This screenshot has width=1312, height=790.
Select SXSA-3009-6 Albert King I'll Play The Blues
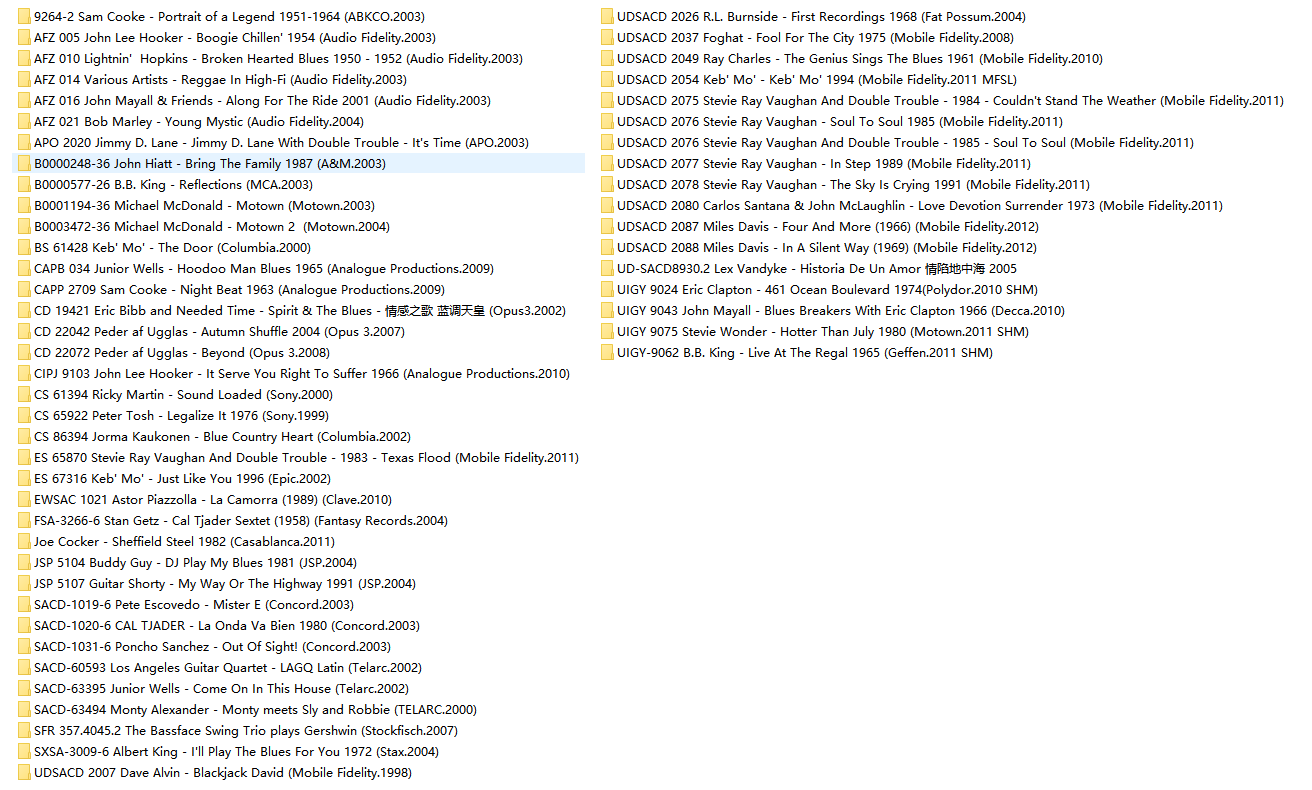pos(236,752)
